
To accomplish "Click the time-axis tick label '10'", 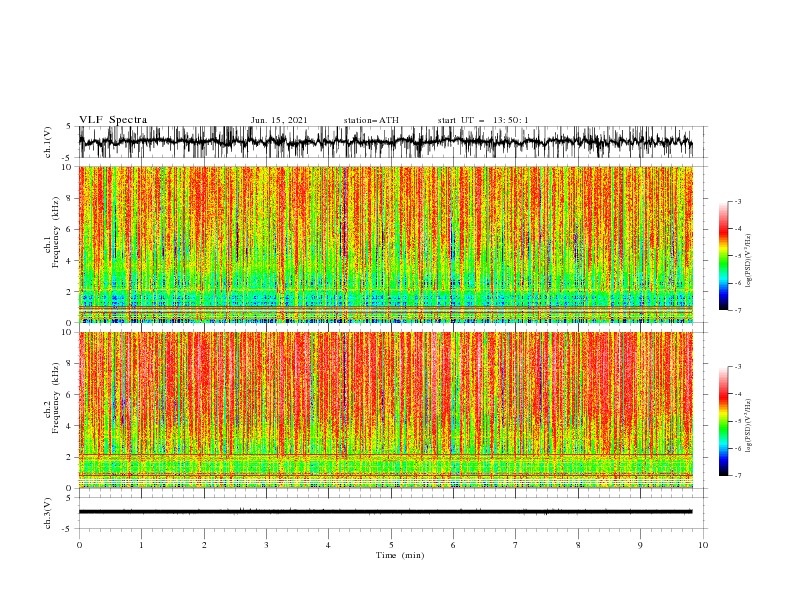I will 703,545.
